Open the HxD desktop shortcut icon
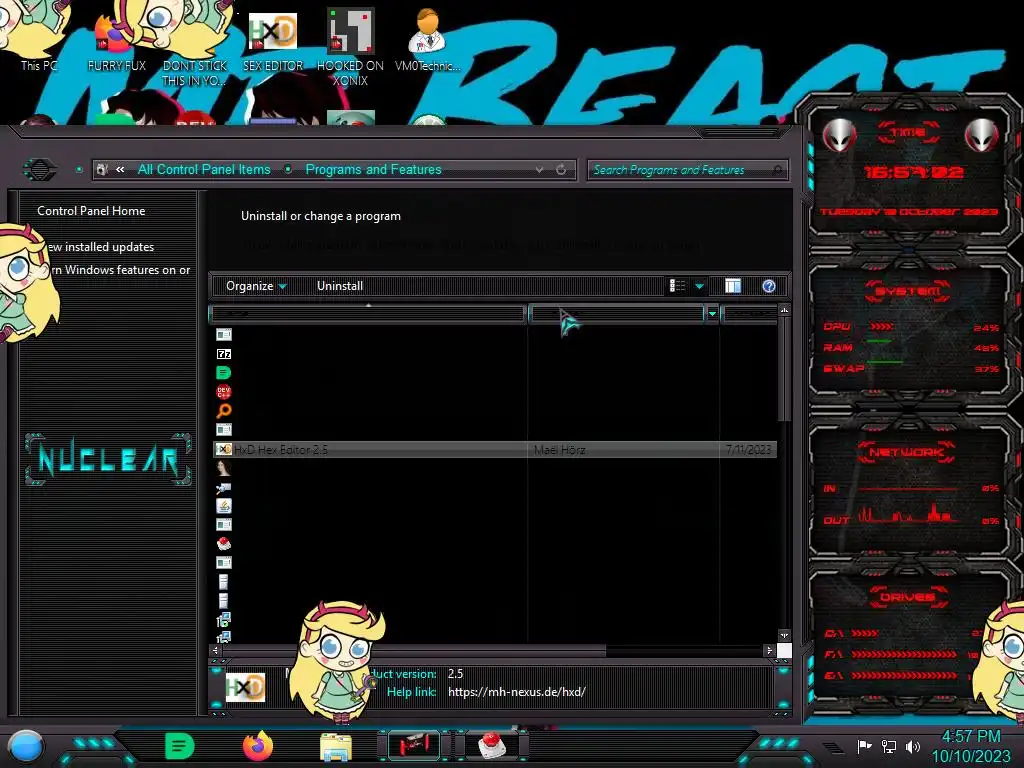This screenshot has height=768, width=1024. [273, 38]
